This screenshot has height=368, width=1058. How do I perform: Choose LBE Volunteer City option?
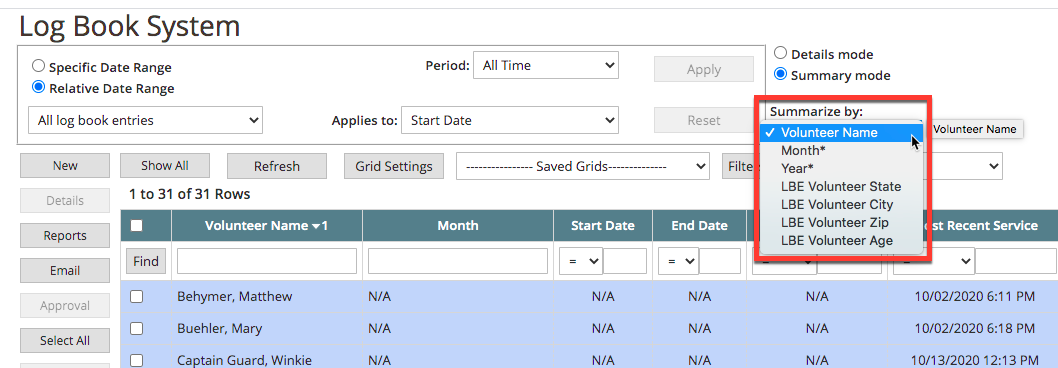tap(841, 205)
